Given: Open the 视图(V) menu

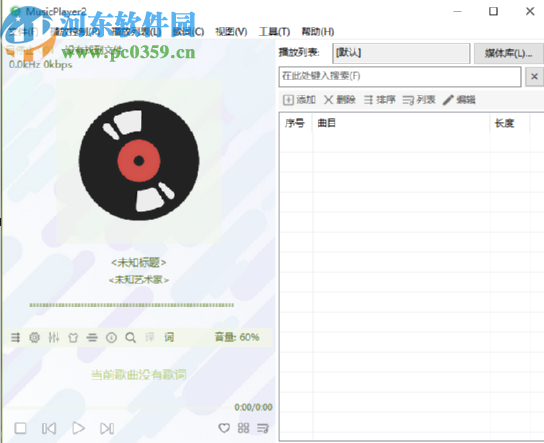Looking at the screenshot, I should pos(231,32).
